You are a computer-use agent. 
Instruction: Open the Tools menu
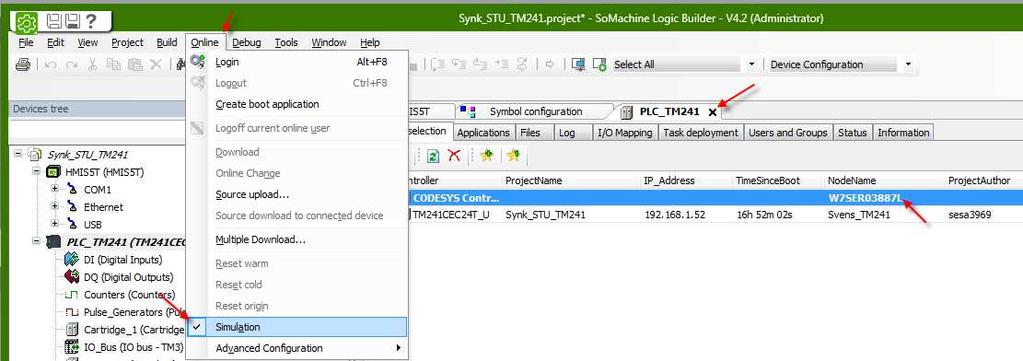click(x=286, y=42)
